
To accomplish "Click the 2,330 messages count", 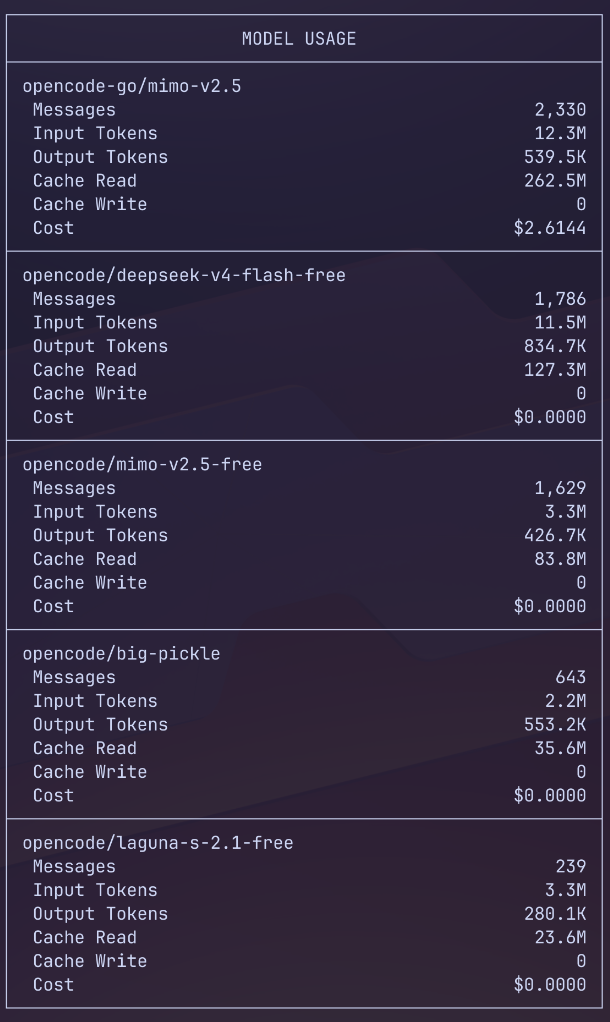I will (560, 110).
